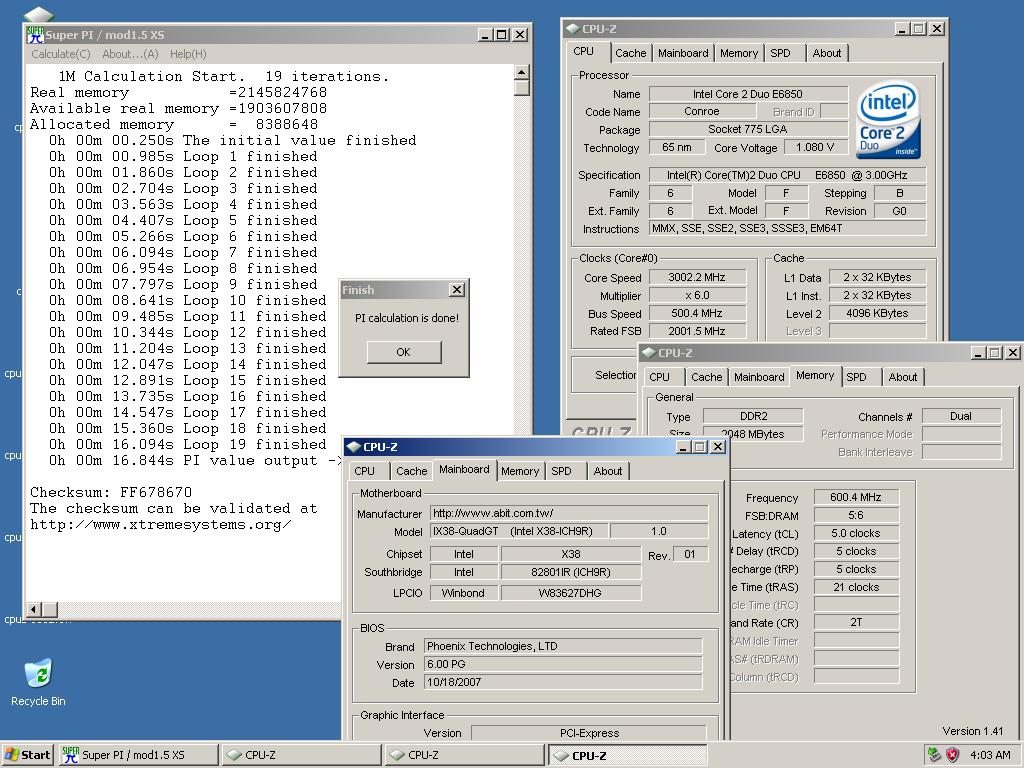This screenshot has width=1024, height=768.
Task: Click the processor Name field Intel Core 2 Duo E6850
Action: point(748,94)
